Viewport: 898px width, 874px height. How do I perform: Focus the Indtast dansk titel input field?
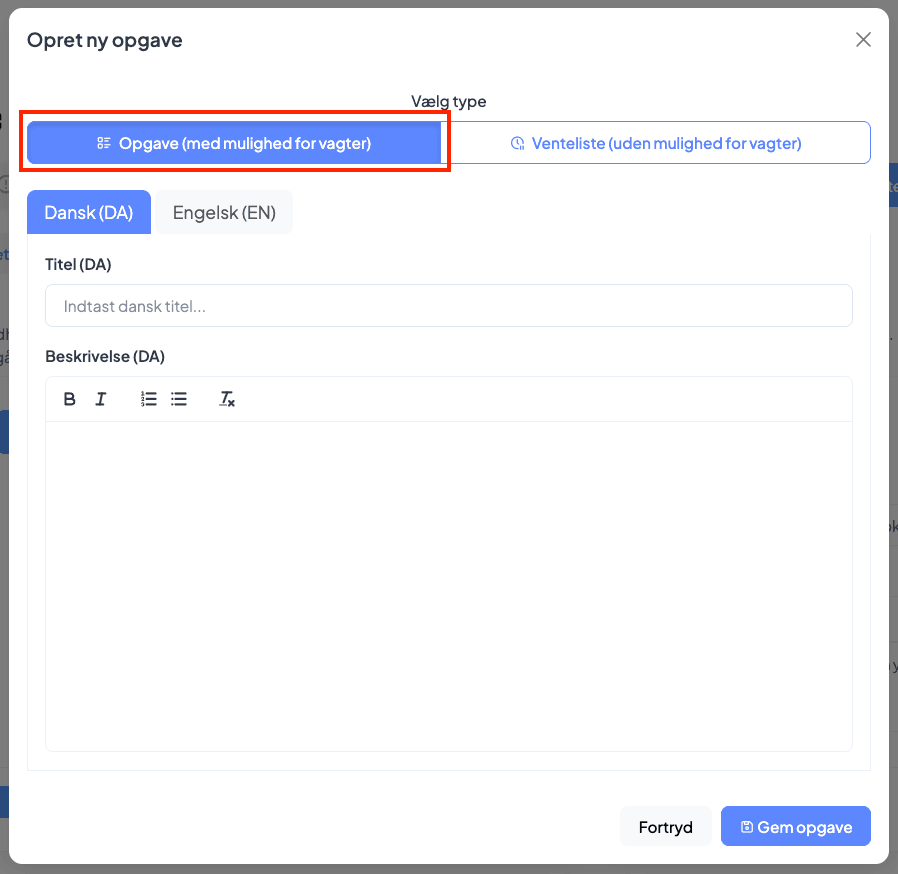point(448,305)
